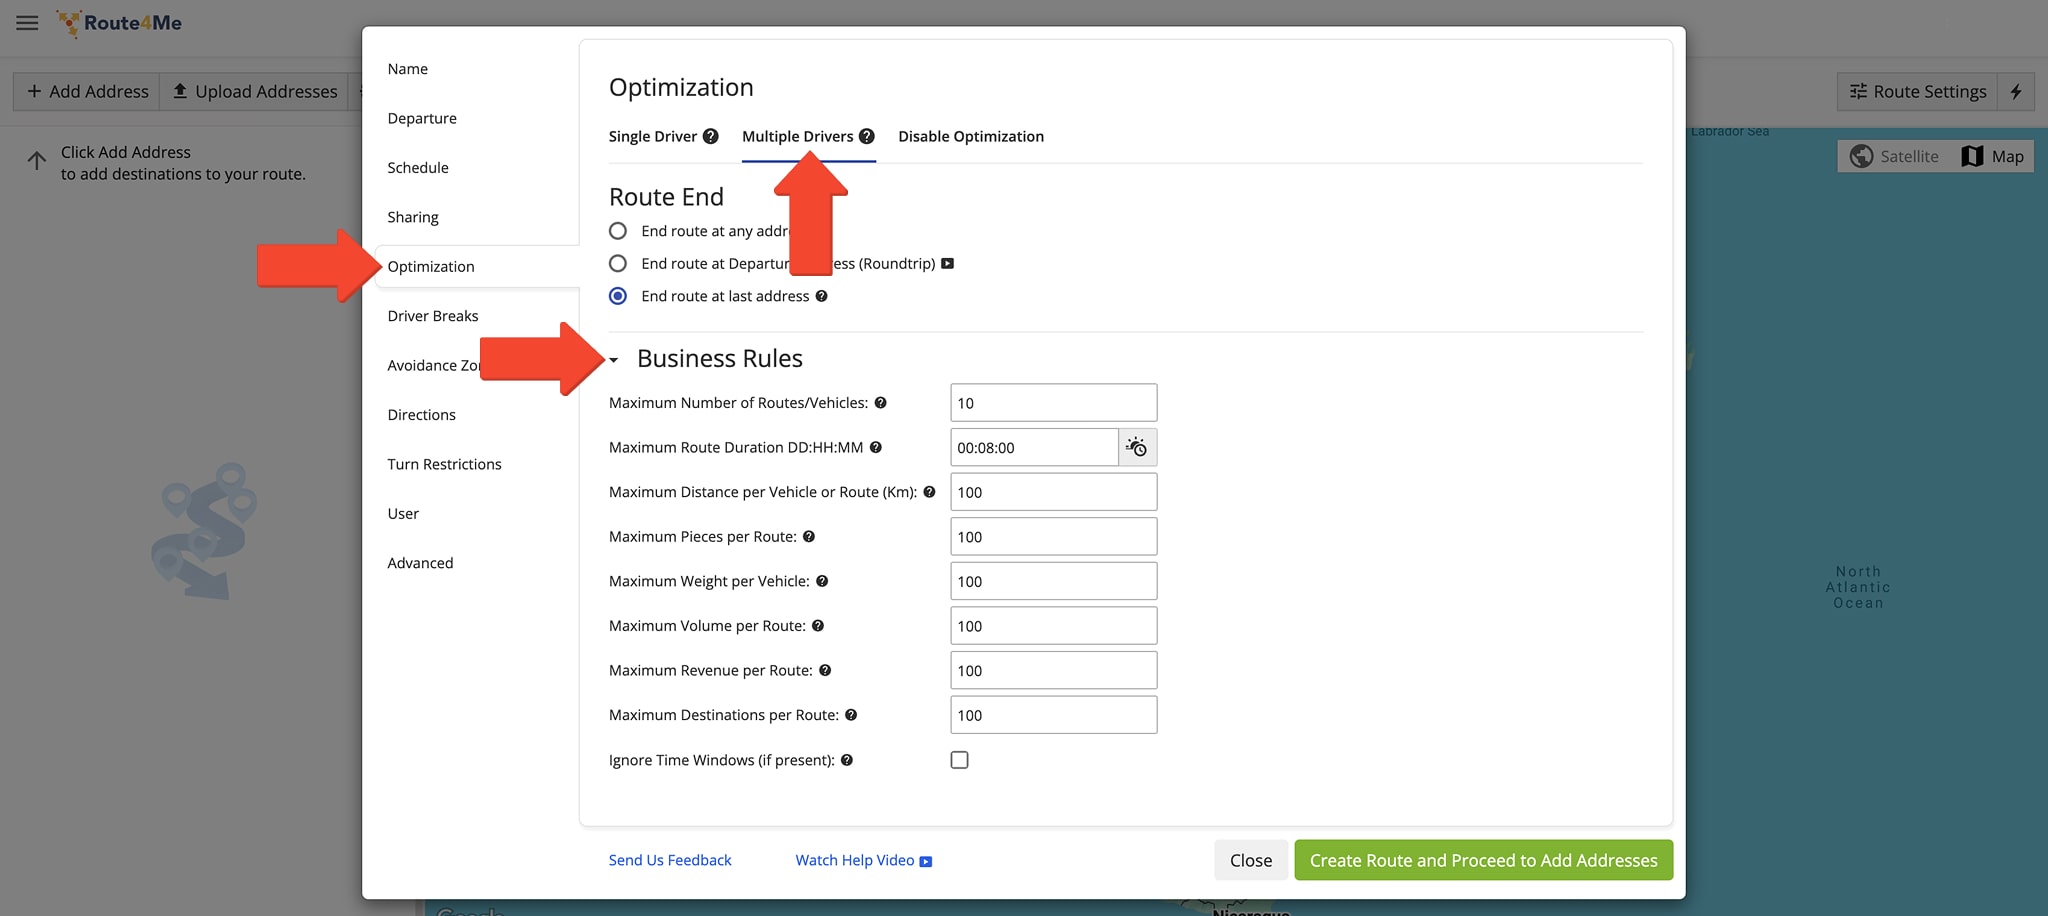Show help for Maximum Distance per Vehicle
The image size is (2048, 916).
(929, 492)
